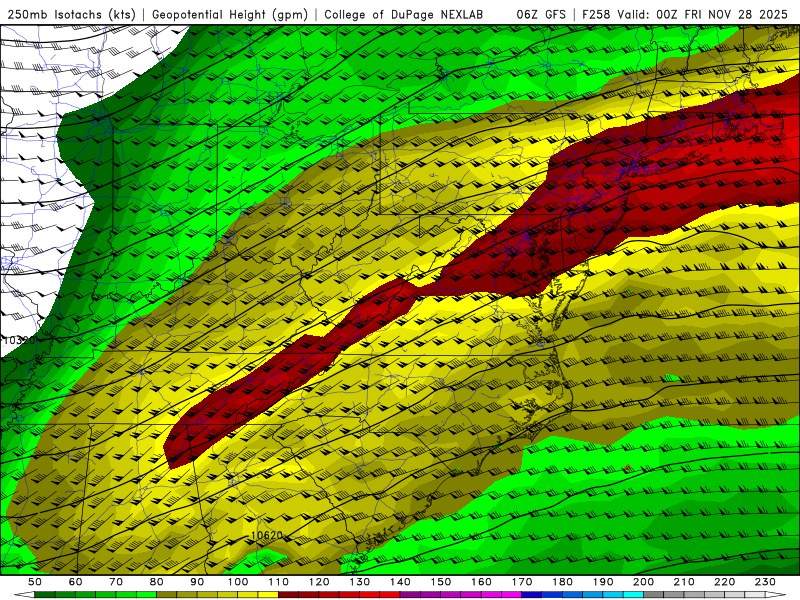The image size is (800, 600).
Task: Click the legend value 220
Action: [724, 582]
